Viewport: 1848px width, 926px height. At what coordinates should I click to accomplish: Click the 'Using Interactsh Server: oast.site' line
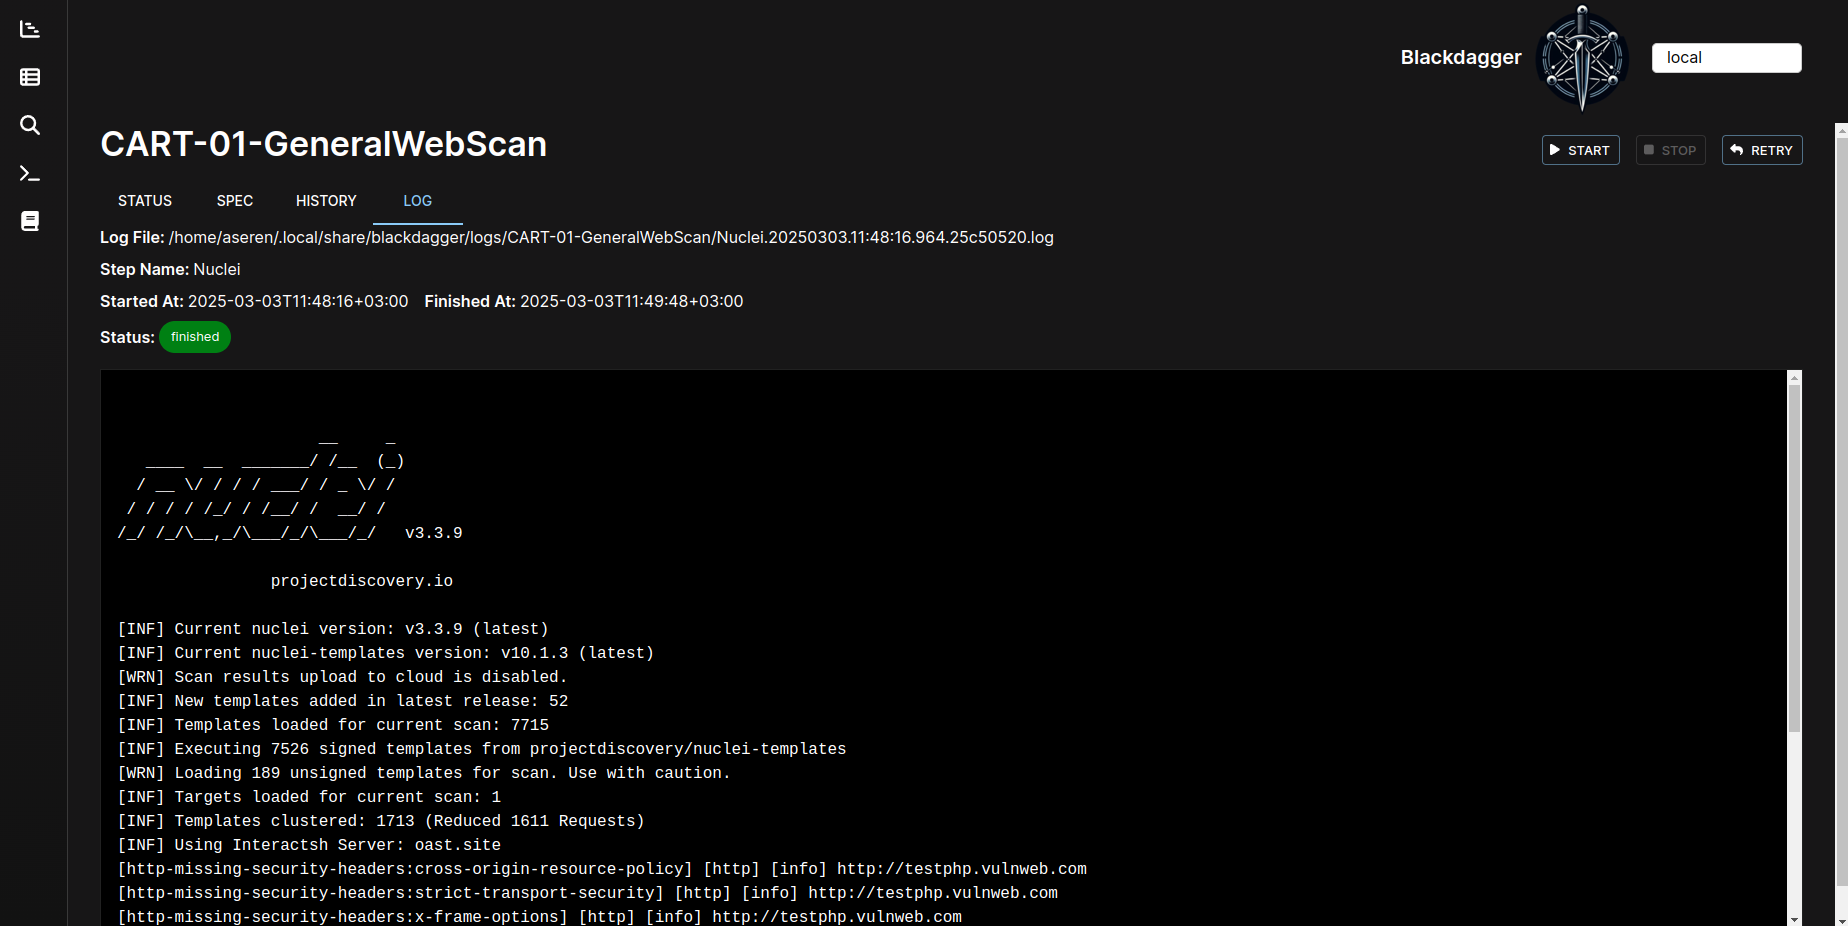[x=309, y=845]
